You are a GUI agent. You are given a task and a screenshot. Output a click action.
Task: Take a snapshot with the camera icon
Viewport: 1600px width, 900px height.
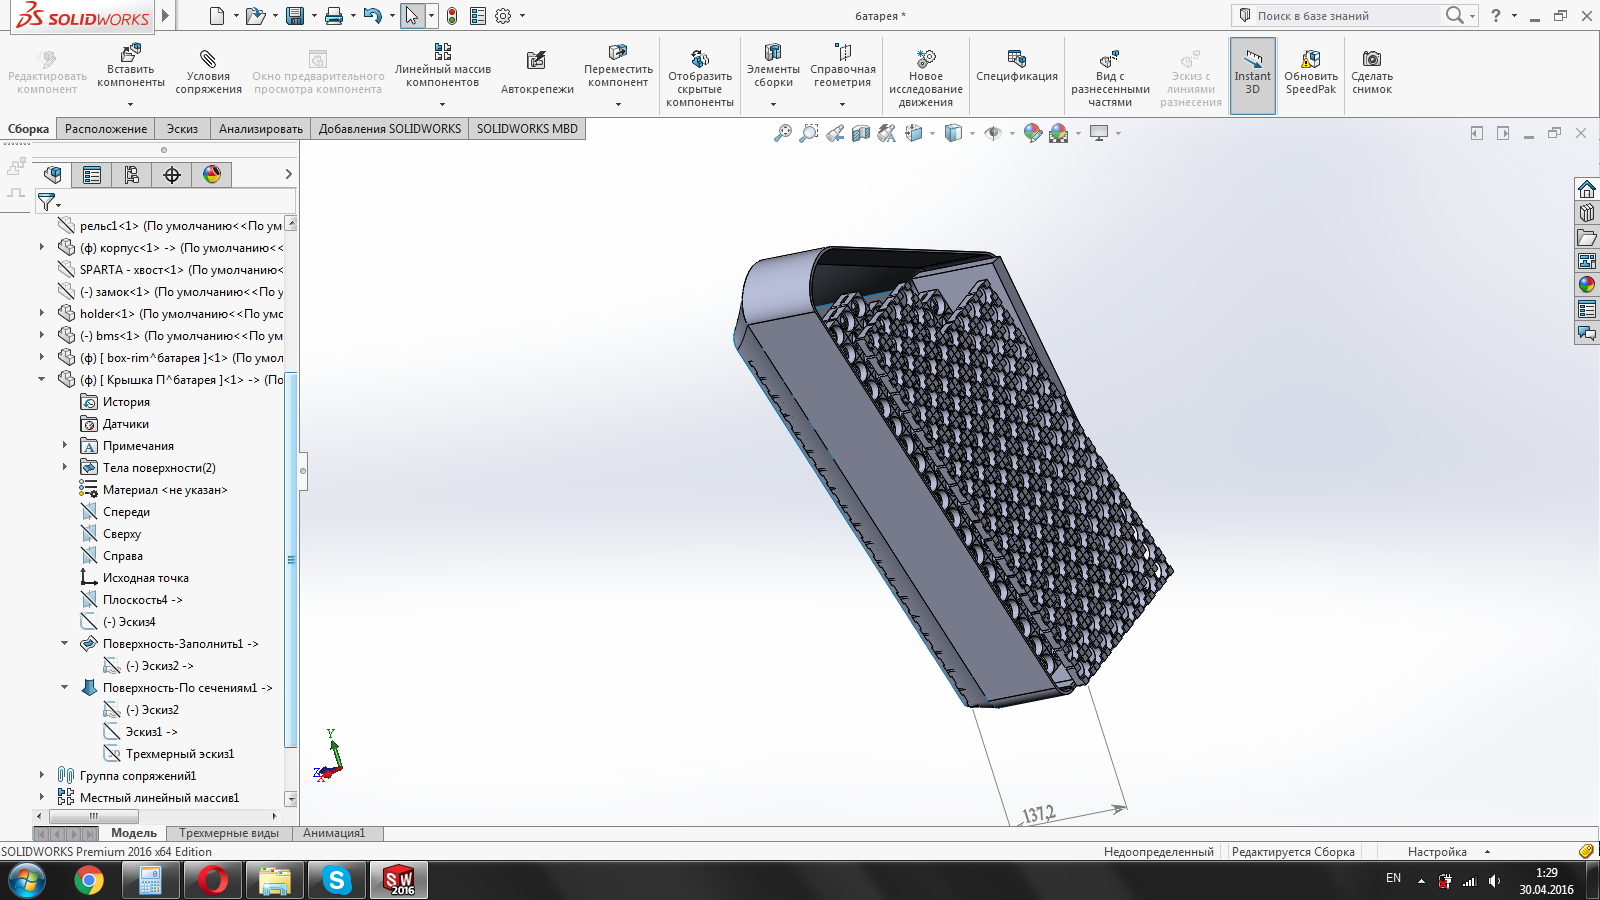point(1371,75)
